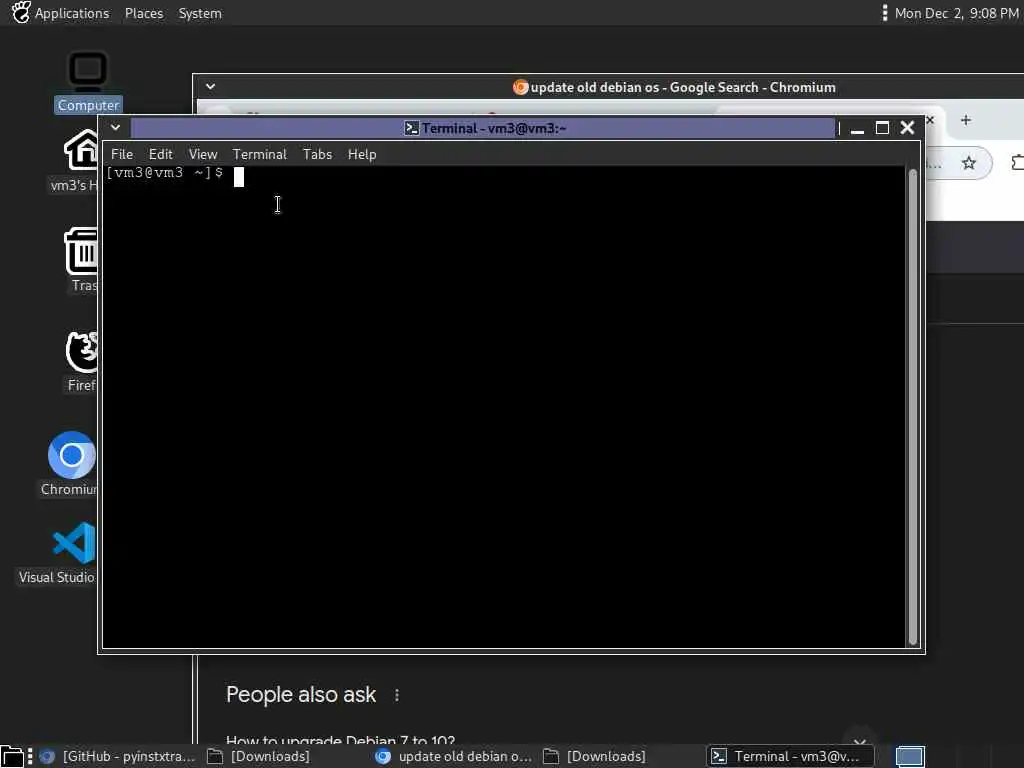Open a new Chromium tab with plus
1024x768 pixels.
[966, 120]
